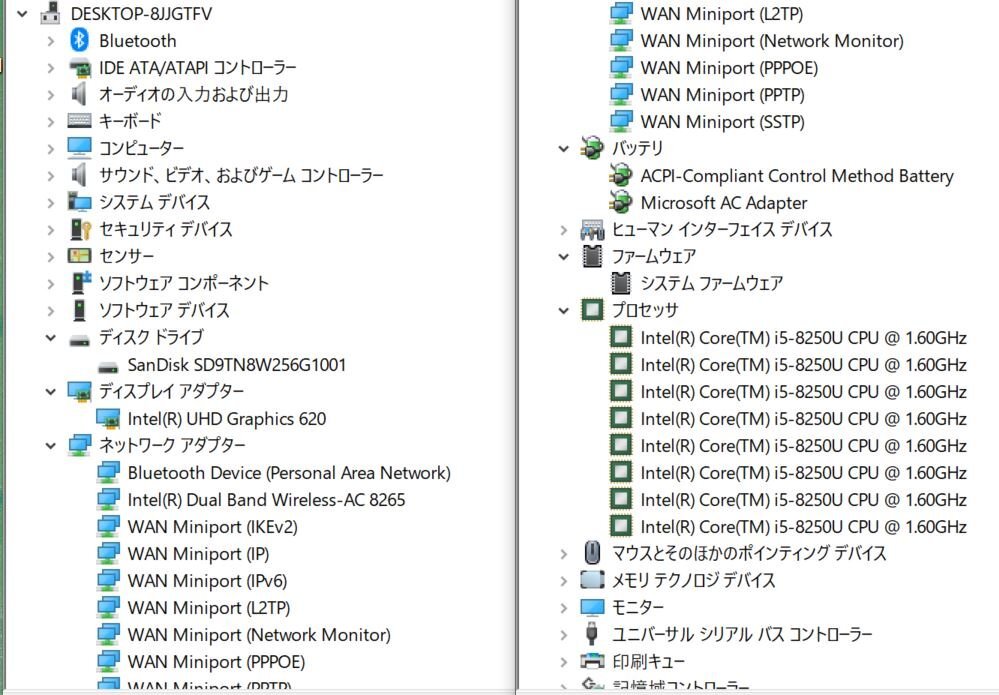Click the バッテリ category icon
This screenshot has width=999, height=695.
592,148
